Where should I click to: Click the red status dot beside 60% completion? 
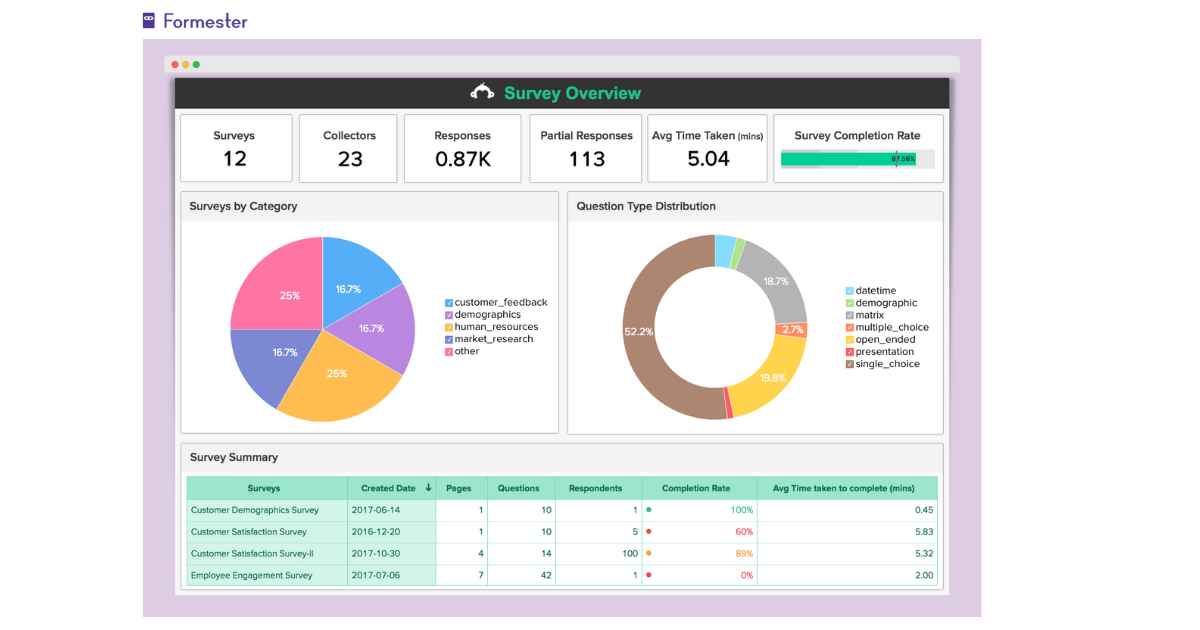(648, 531)
